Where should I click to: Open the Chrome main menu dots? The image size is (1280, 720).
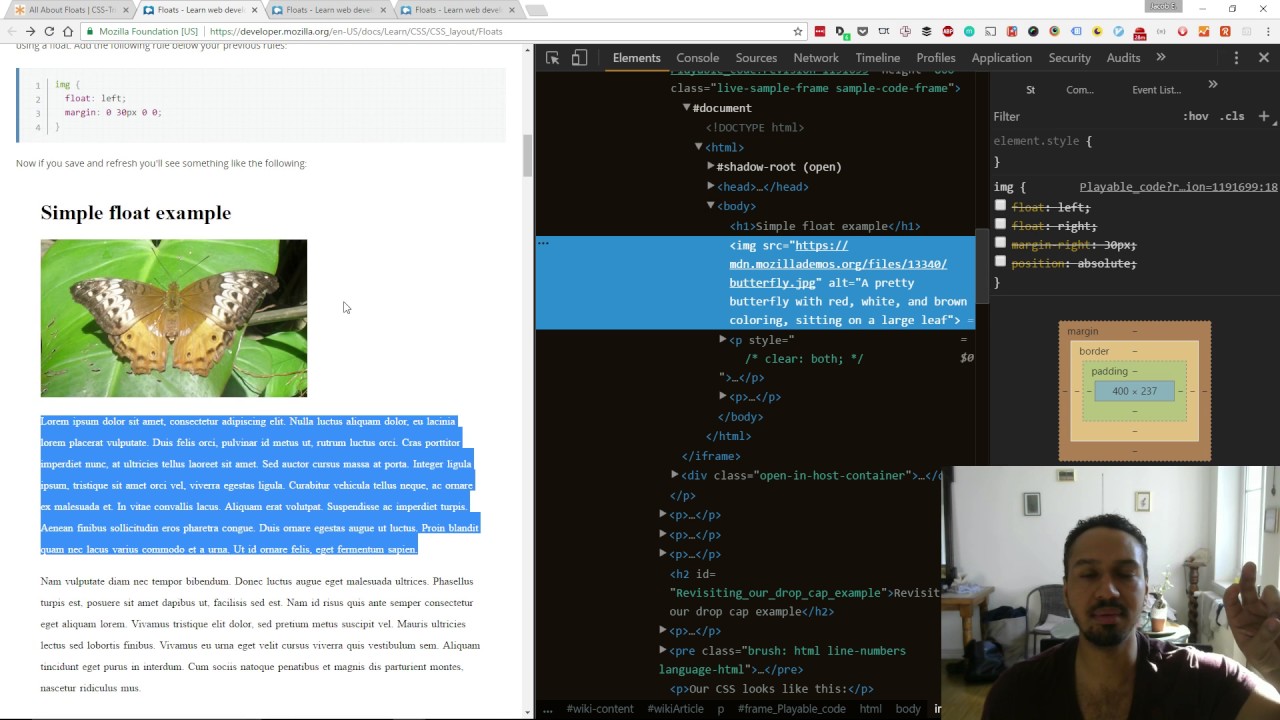click(1268, 31)
